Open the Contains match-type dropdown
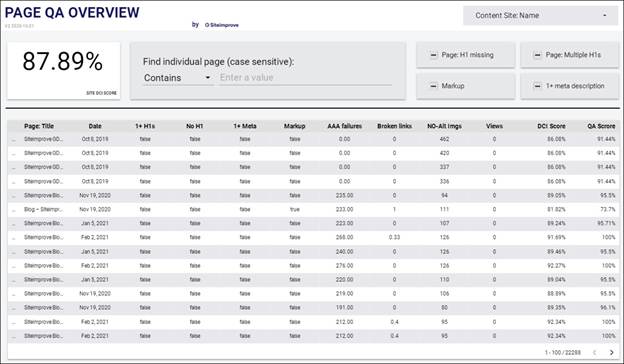The height and width of the screenshot is (364, 624). coord(177,78)
